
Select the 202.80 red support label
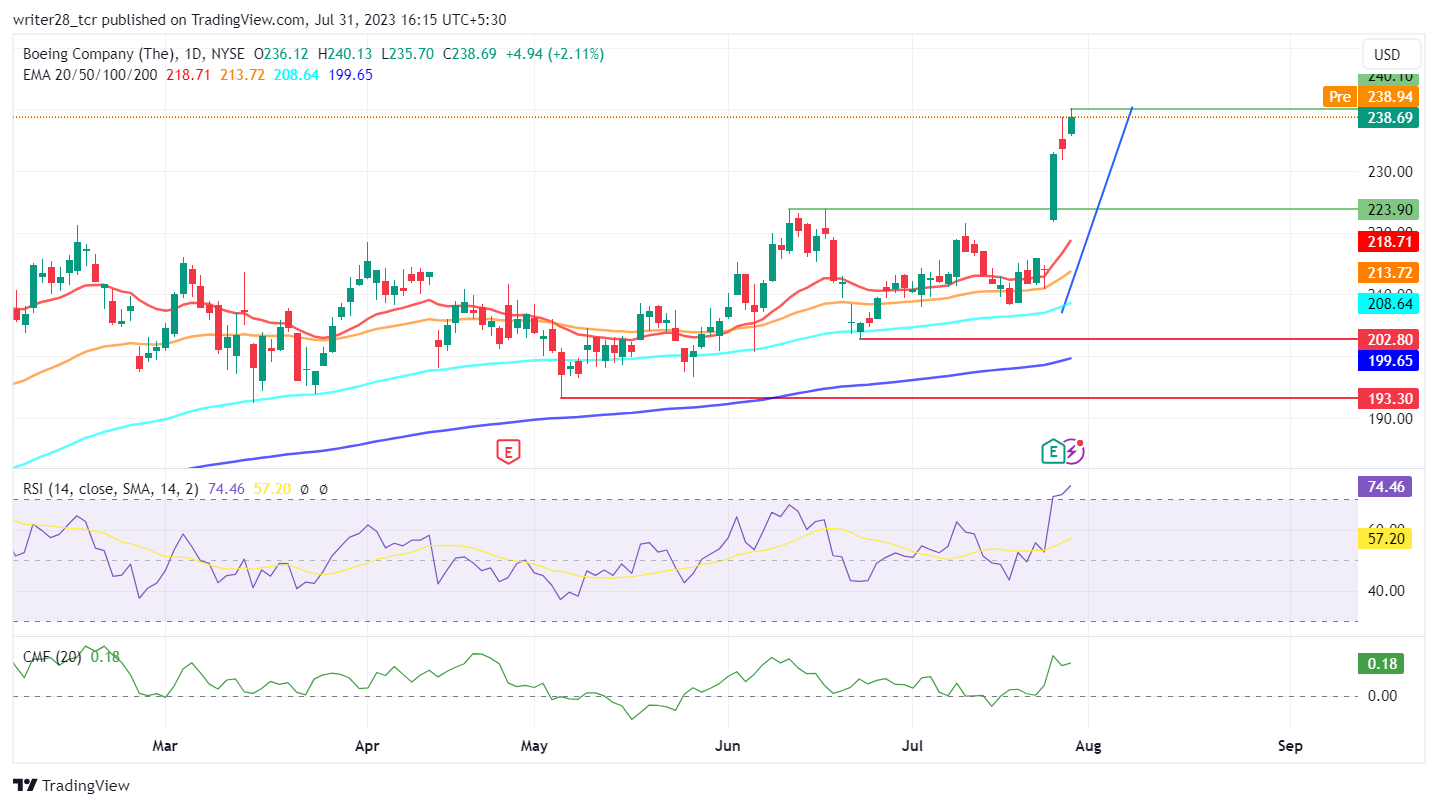click(x=1388, y=339)
